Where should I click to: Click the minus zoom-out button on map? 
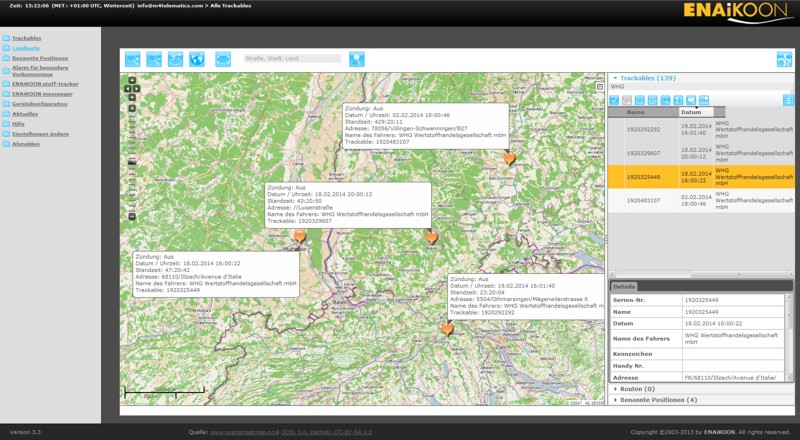pos(132,217)
